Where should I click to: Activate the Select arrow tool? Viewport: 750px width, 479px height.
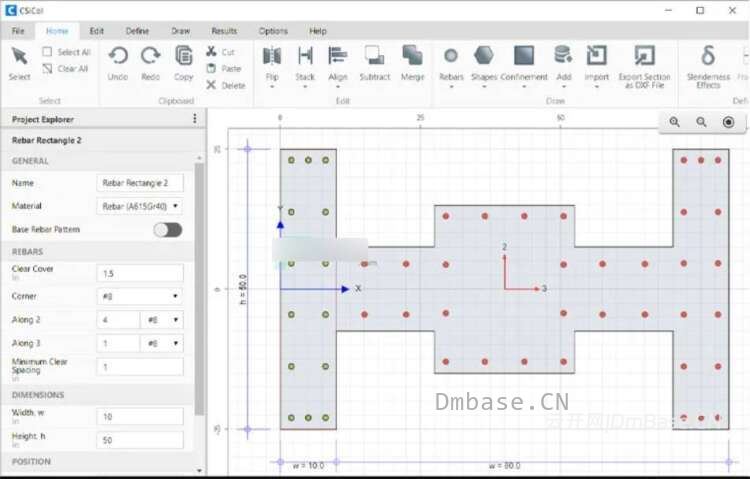tap(20, 63)
